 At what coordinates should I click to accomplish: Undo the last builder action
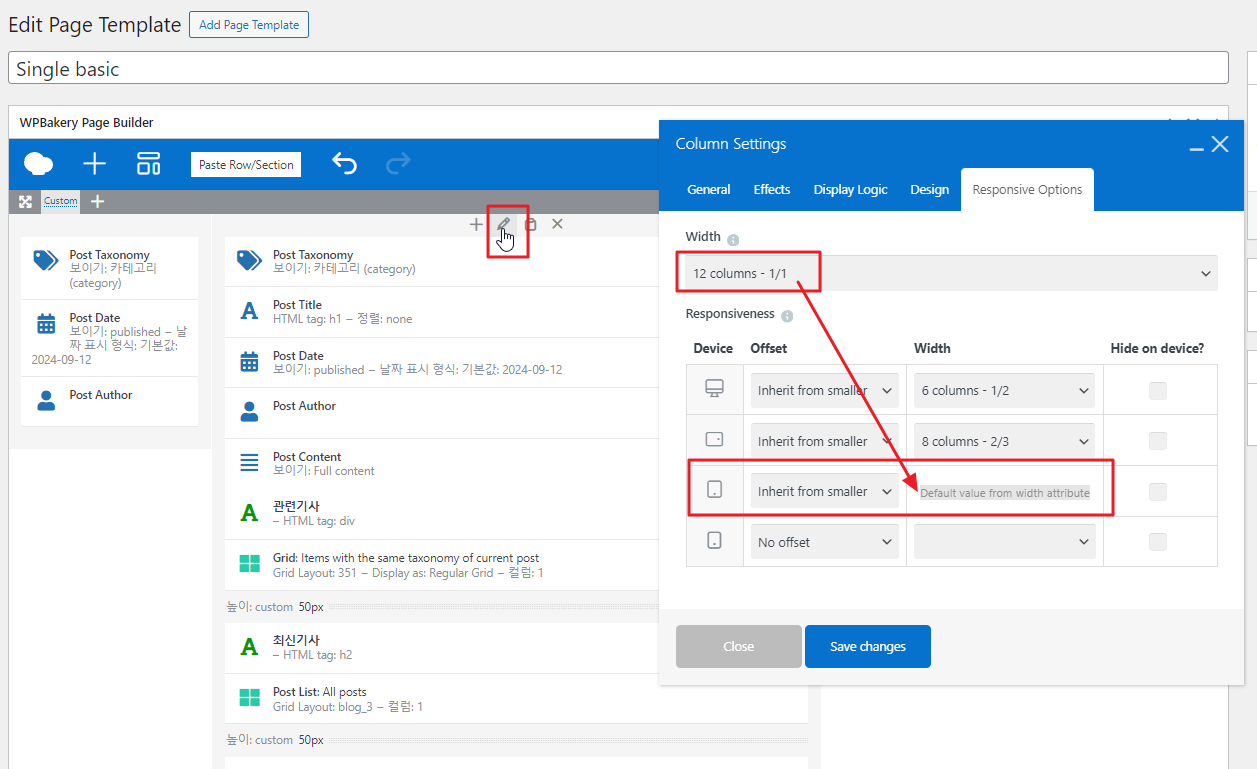(344, 164)
